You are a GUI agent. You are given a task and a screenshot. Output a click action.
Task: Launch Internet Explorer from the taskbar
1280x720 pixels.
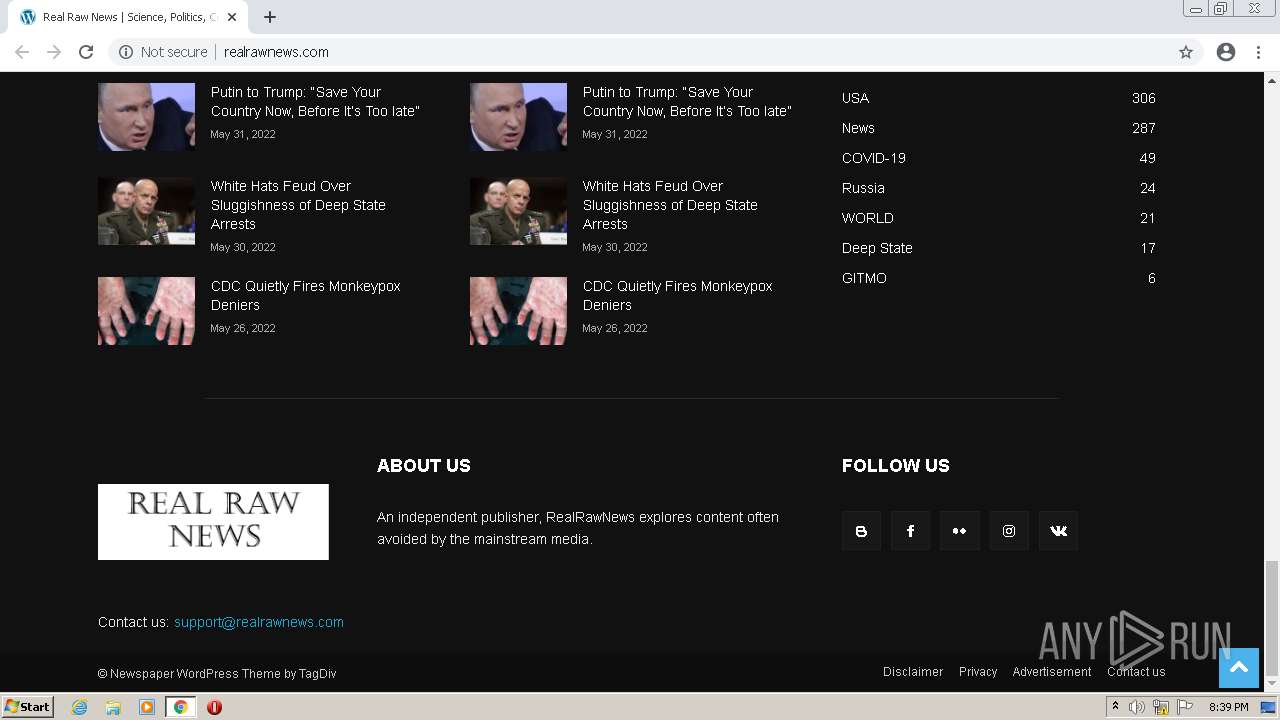click(80, 707)
